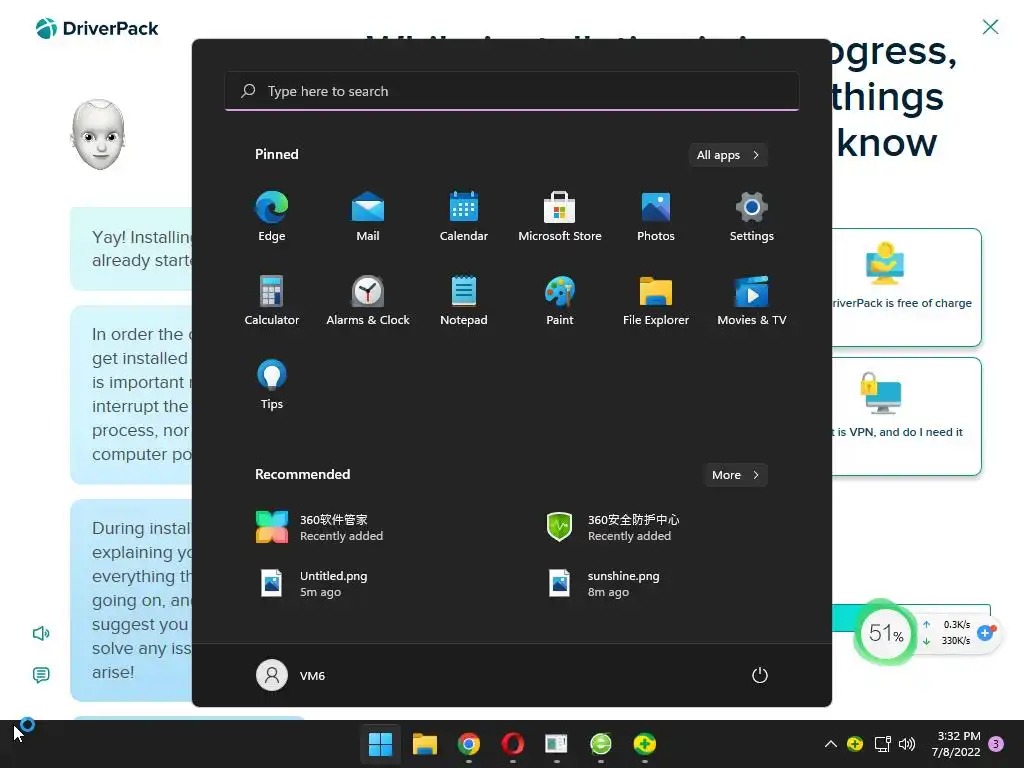This screenshot has height=768, width=1024.
Task: Click the Windows Start button on taskbar
Action: coord(380,744)
